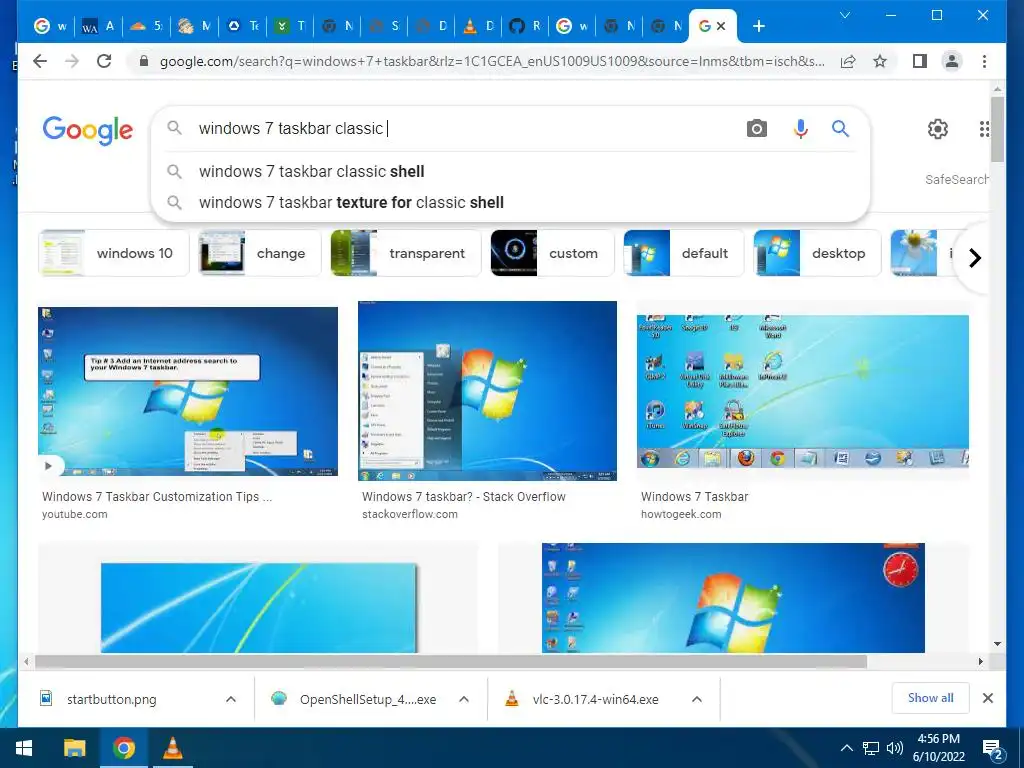This screenshot has height=768, width=1024.
Task: Open howtogeek Windows 7 Taskbar image
Action: (x=803, y=392)
